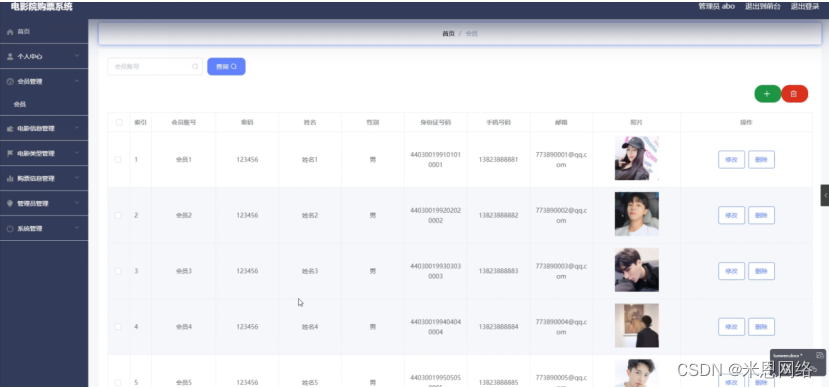Screen dimensions: 829x388
Task: Click 删除 for 会员1 row
Action: [x=761, y=160]
